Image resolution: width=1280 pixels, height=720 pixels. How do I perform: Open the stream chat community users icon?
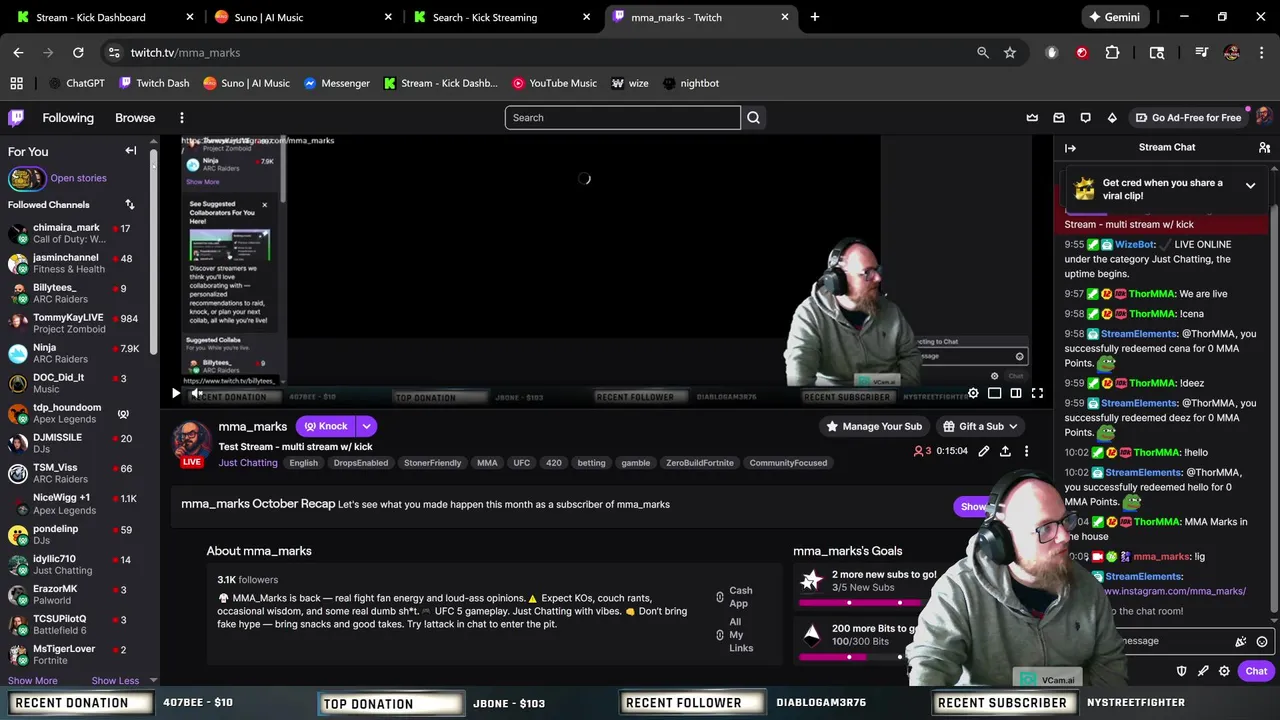pos(1264,147)
